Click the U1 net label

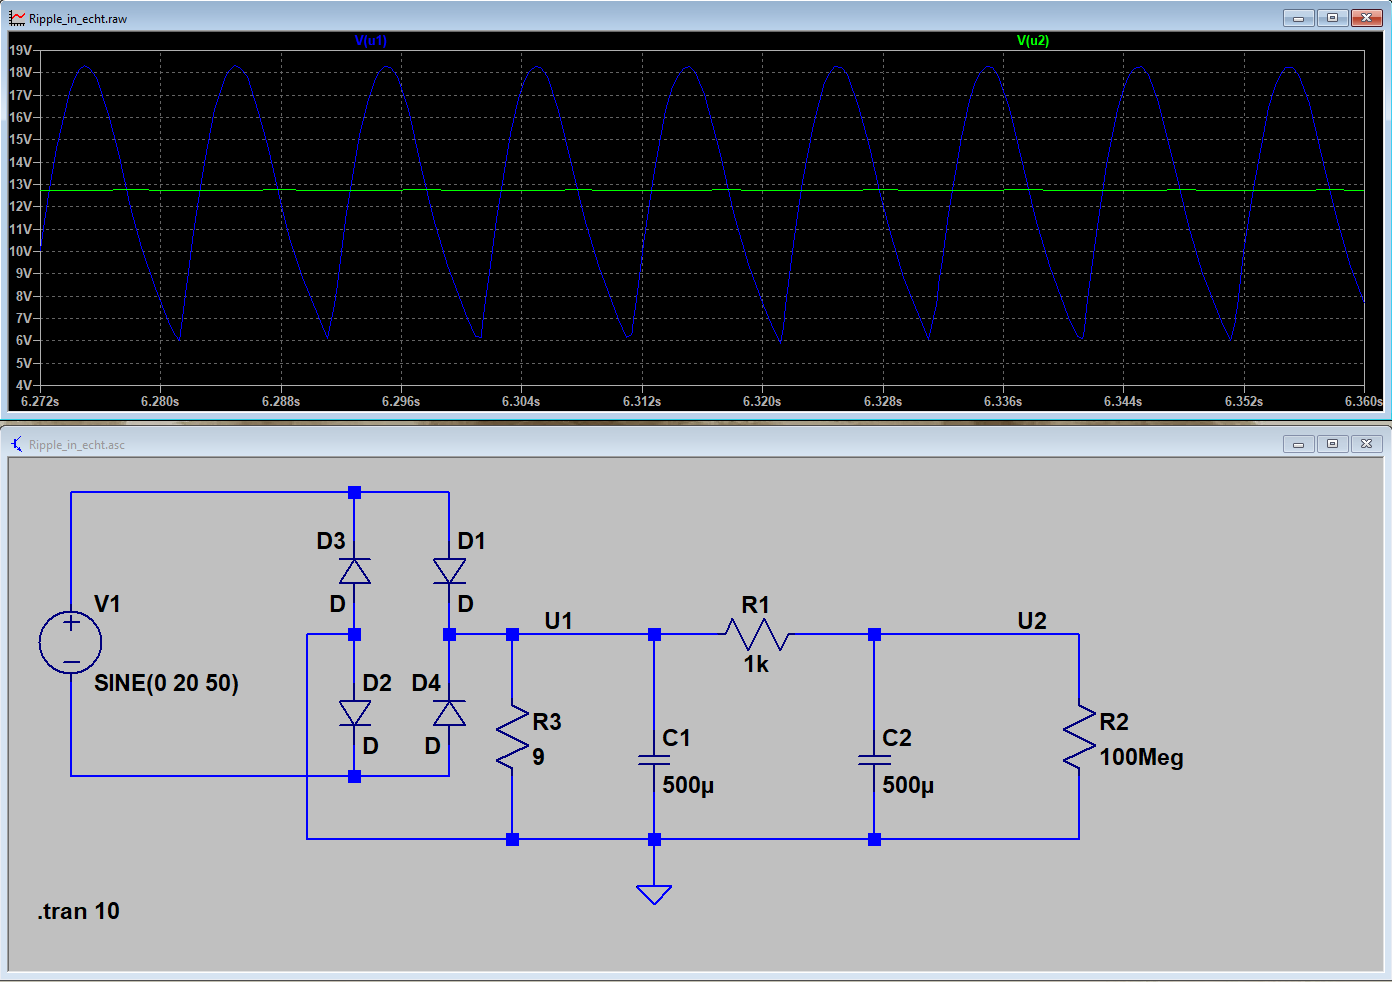coord(558,621)
